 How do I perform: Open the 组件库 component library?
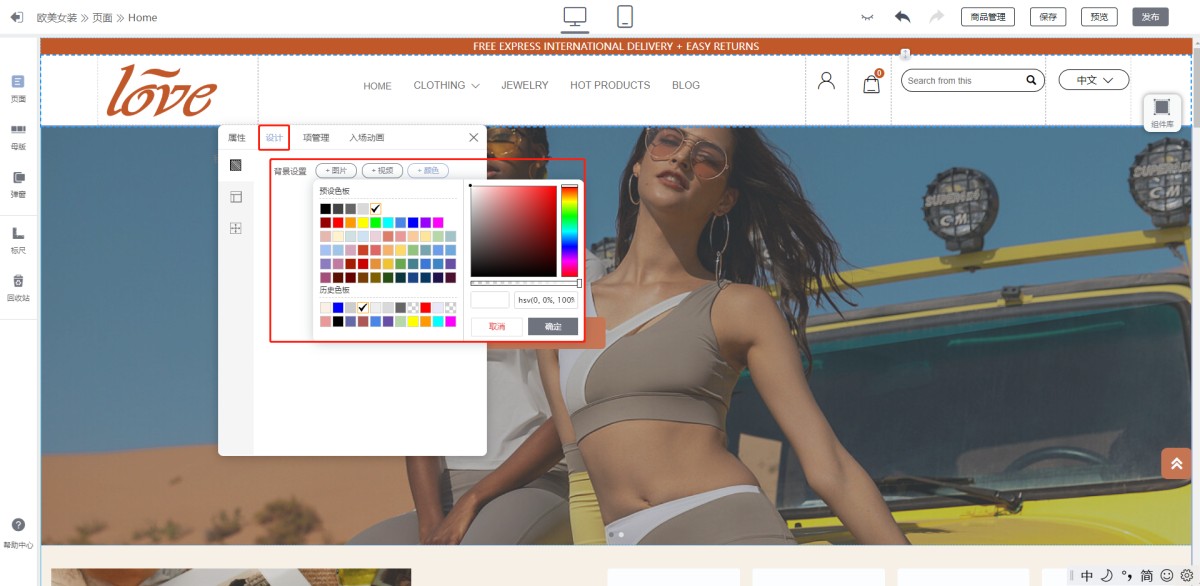[x=1161, y=112]
